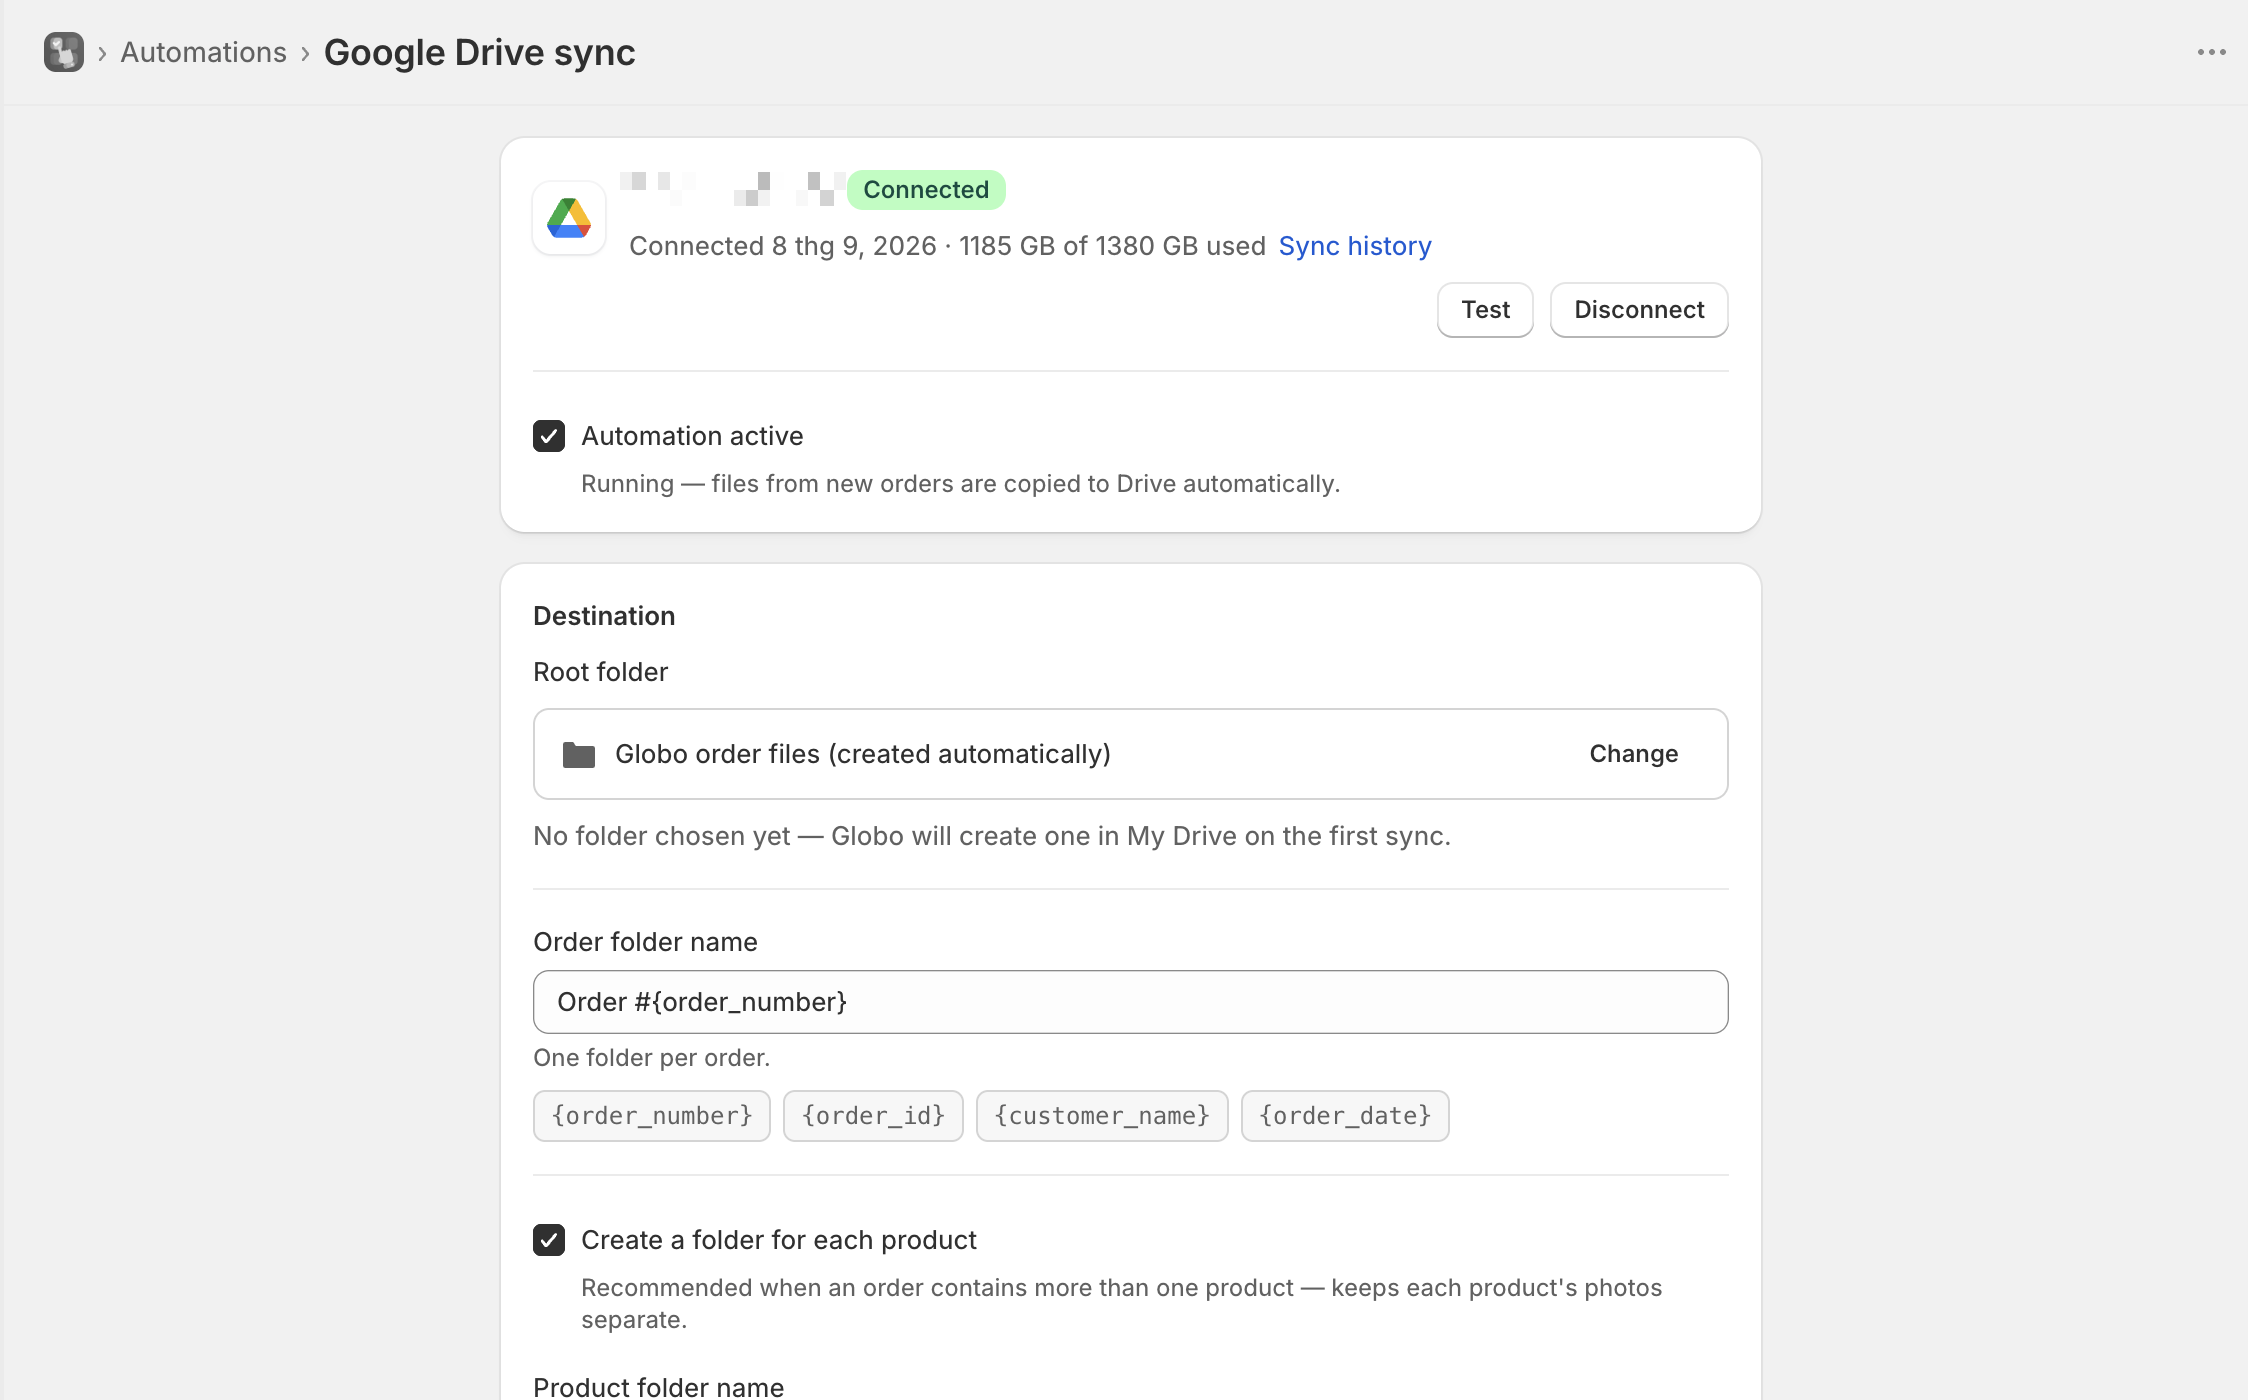Click the storage text '1185 GB of 1380 GB used'
Image resolution: width=2248 pixels, height=1400 pixels.
[1112, 246]
